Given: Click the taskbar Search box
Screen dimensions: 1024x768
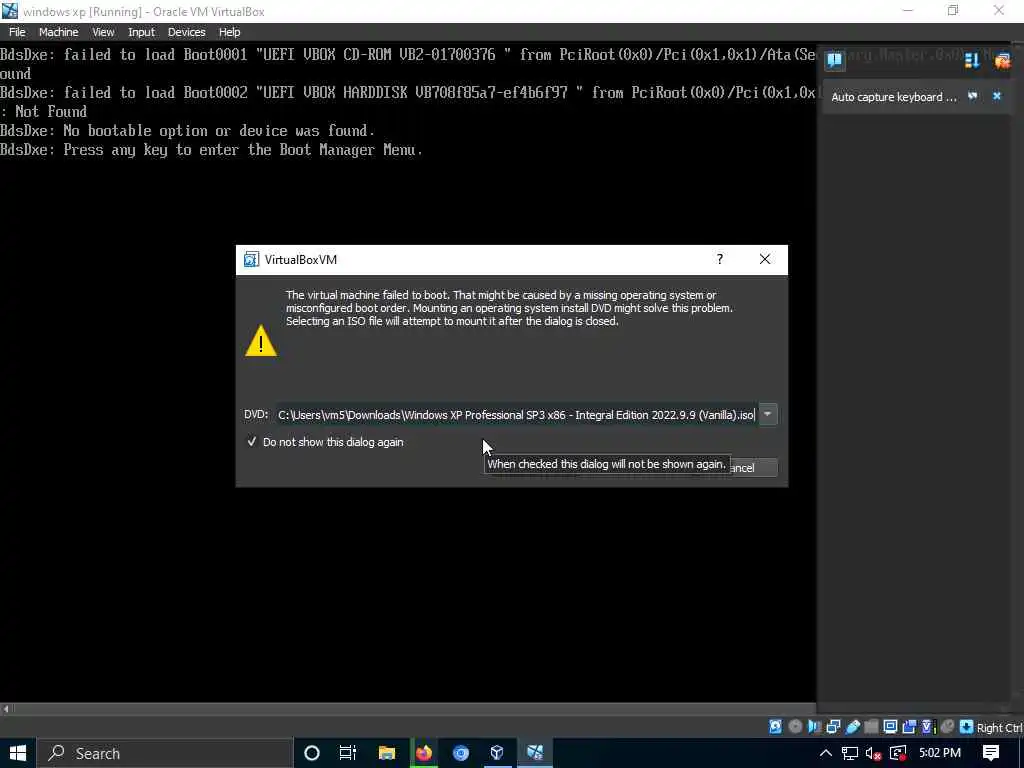Looking at the screenshot, I should pos(164,753).
